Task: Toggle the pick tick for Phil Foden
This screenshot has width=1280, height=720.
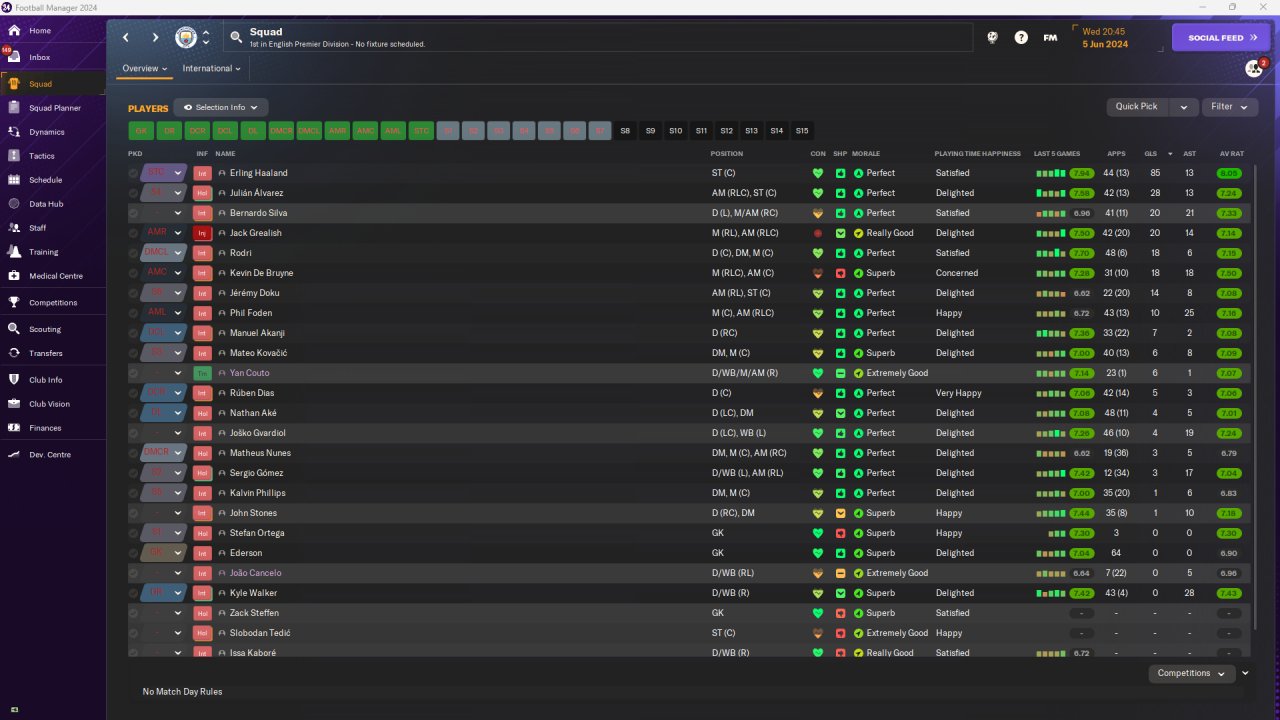Action: [133, 313]
